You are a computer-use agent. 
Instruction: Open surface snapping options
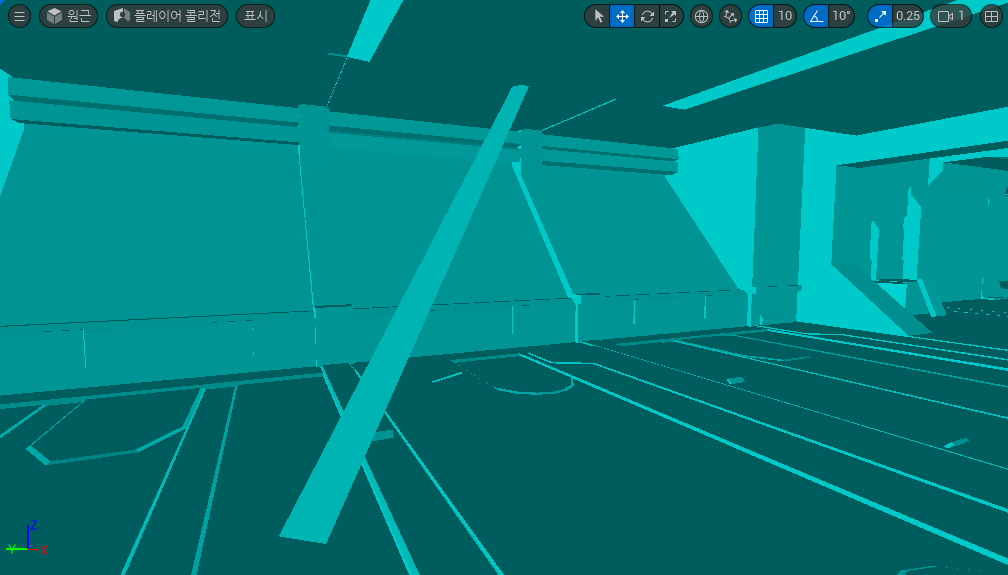coord(730,16)
